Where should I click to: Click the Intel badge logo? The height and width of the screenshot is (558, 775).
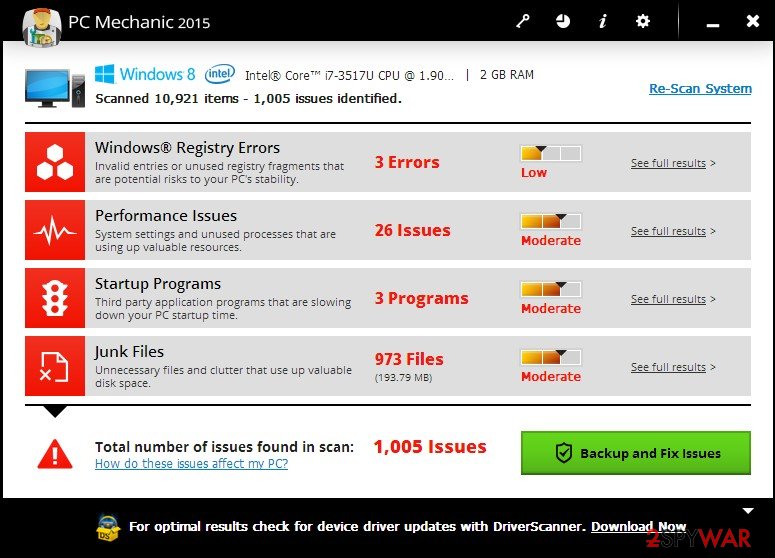pyautogui.click(x=220, y=74)
